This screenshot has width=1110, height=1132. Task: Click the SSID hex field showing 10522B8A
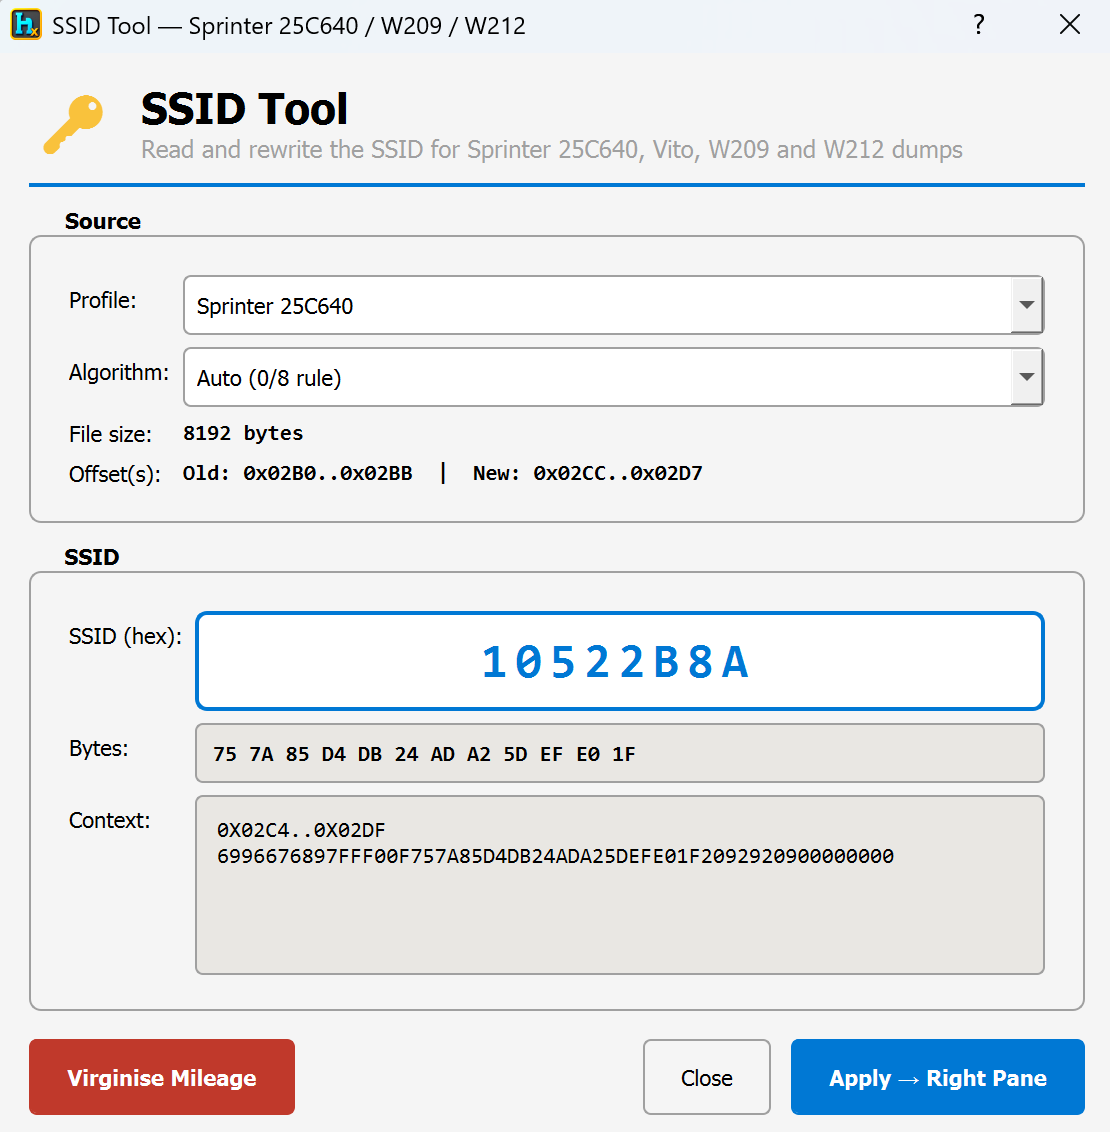[x=620, y=661]
